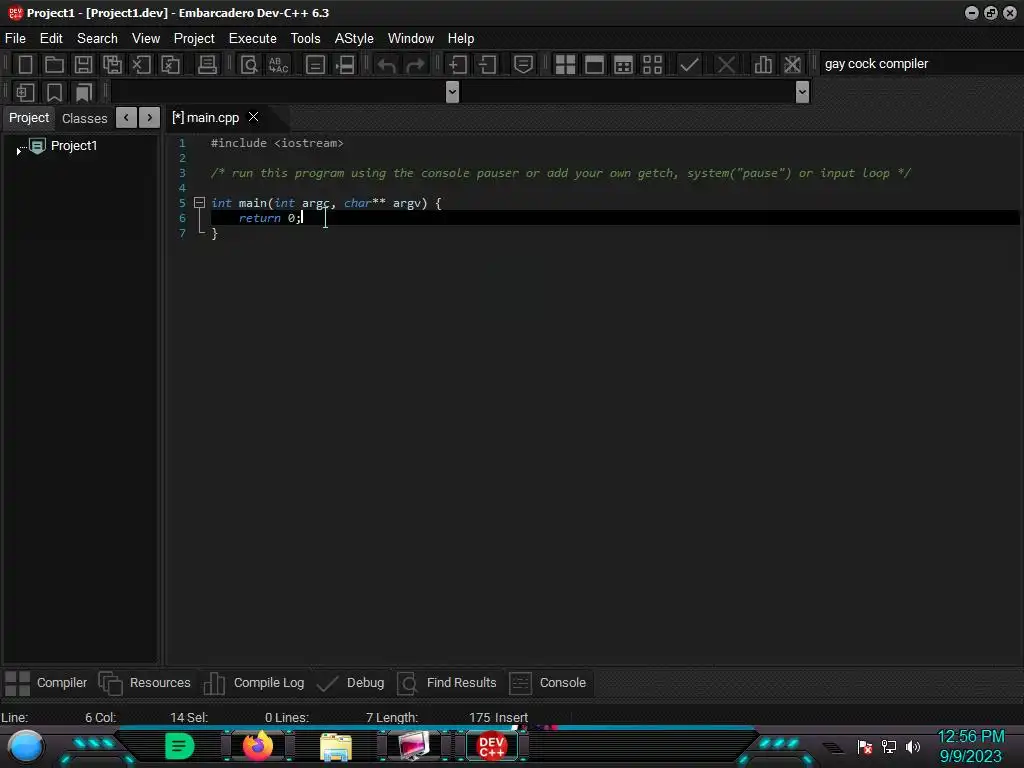The image size is (1024, 768).
Task: Open the Project menu
Action: click(194, 39)
